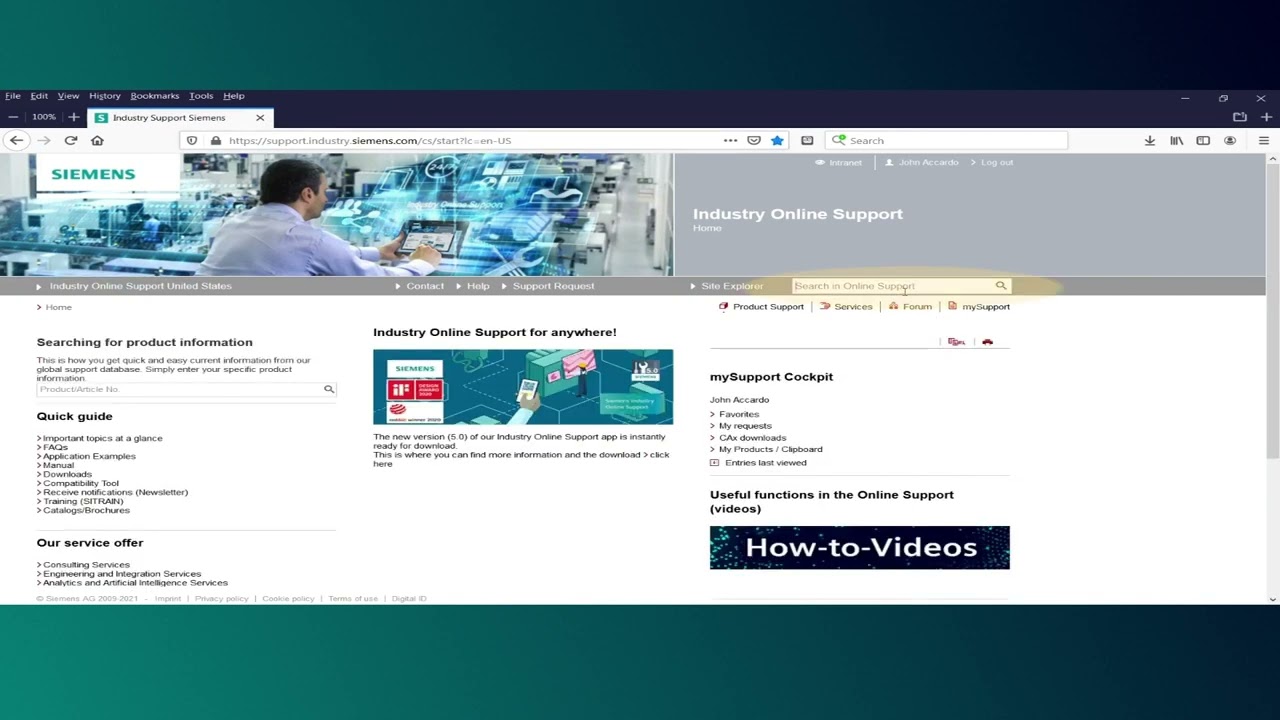This screenshot has width=1280, height=720.
Task: Expand Entries last viewed plus box
Action: (714, 463)
